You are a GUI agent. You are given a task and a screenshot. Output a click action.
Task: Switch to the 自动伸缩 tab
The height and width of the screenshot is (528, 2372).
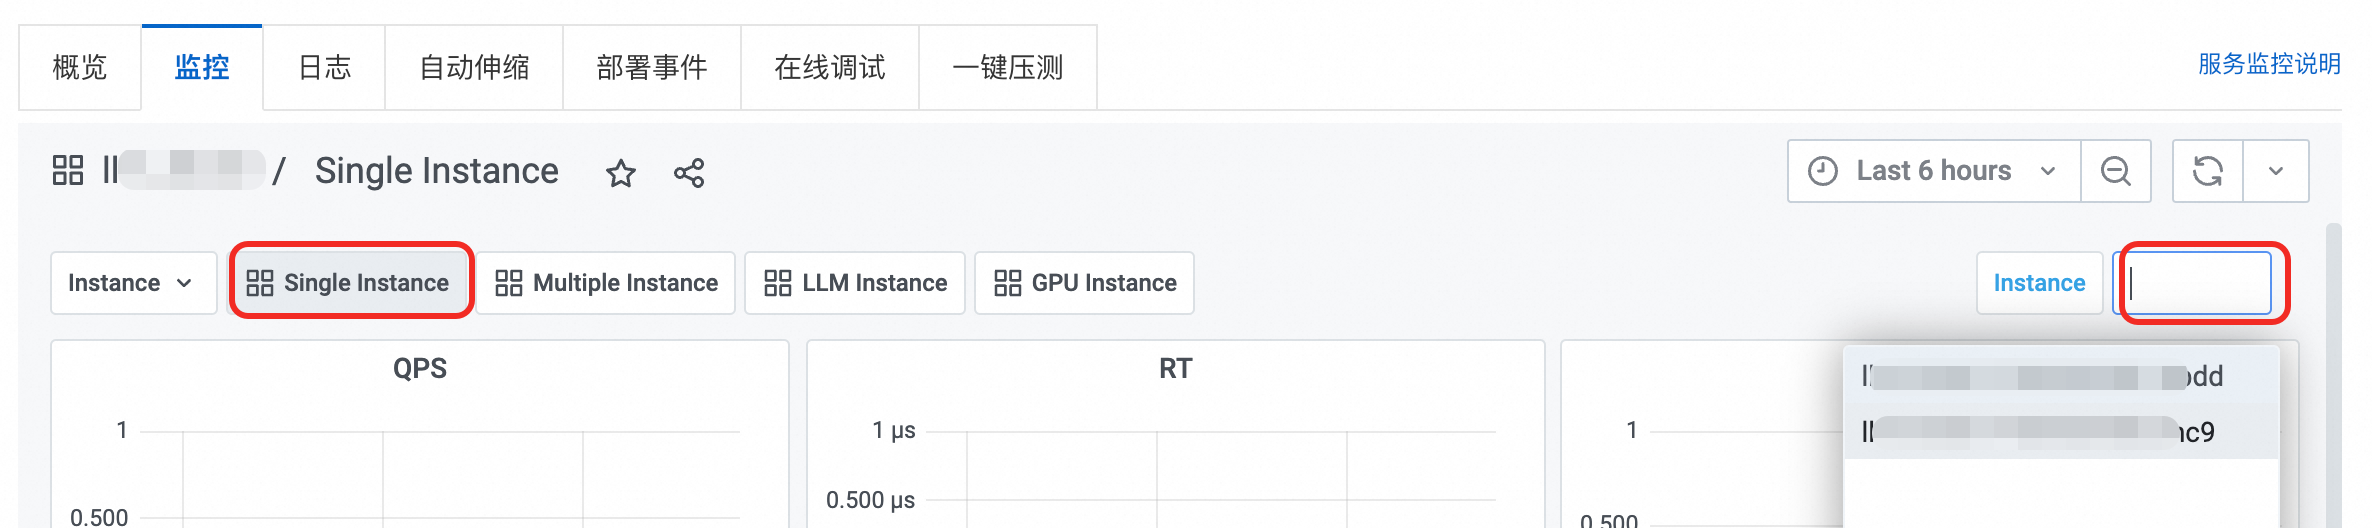[474, 68]
